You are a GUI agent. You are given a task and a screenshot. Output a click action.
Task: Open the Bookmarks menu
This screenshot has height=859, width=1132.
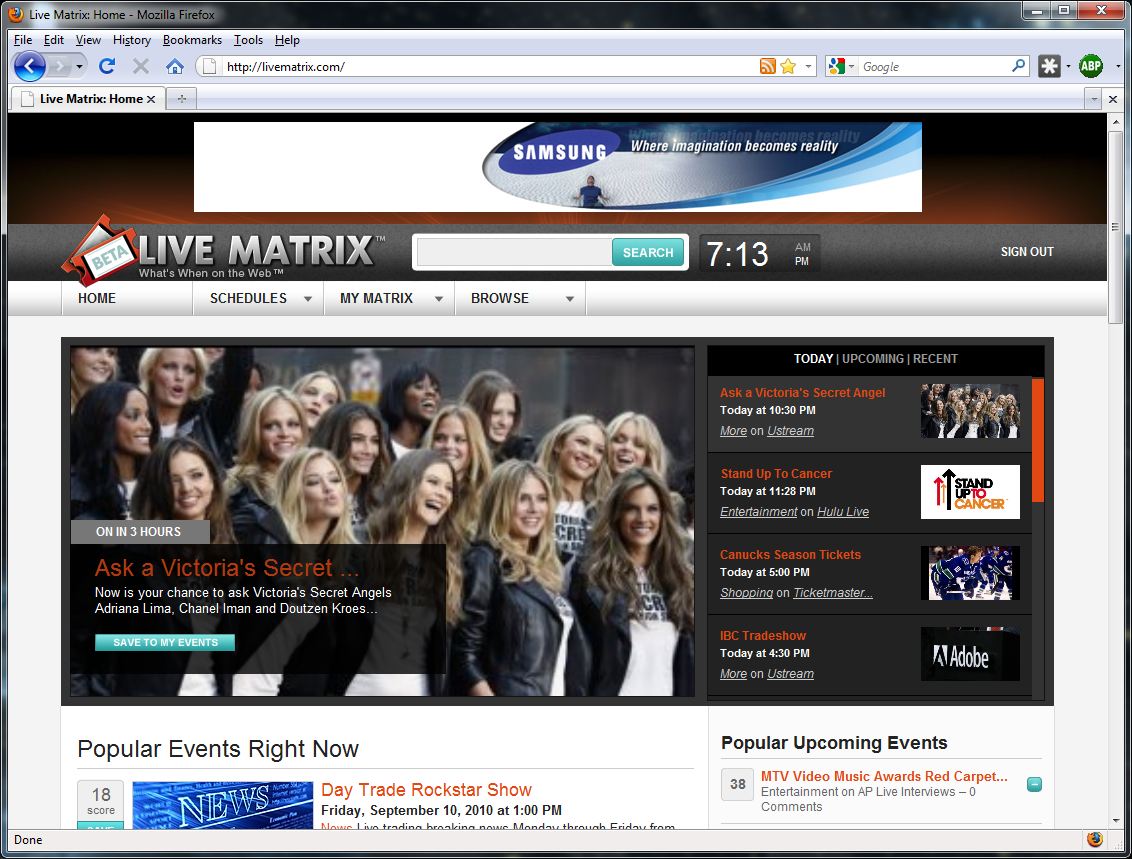tap(192, 40)
